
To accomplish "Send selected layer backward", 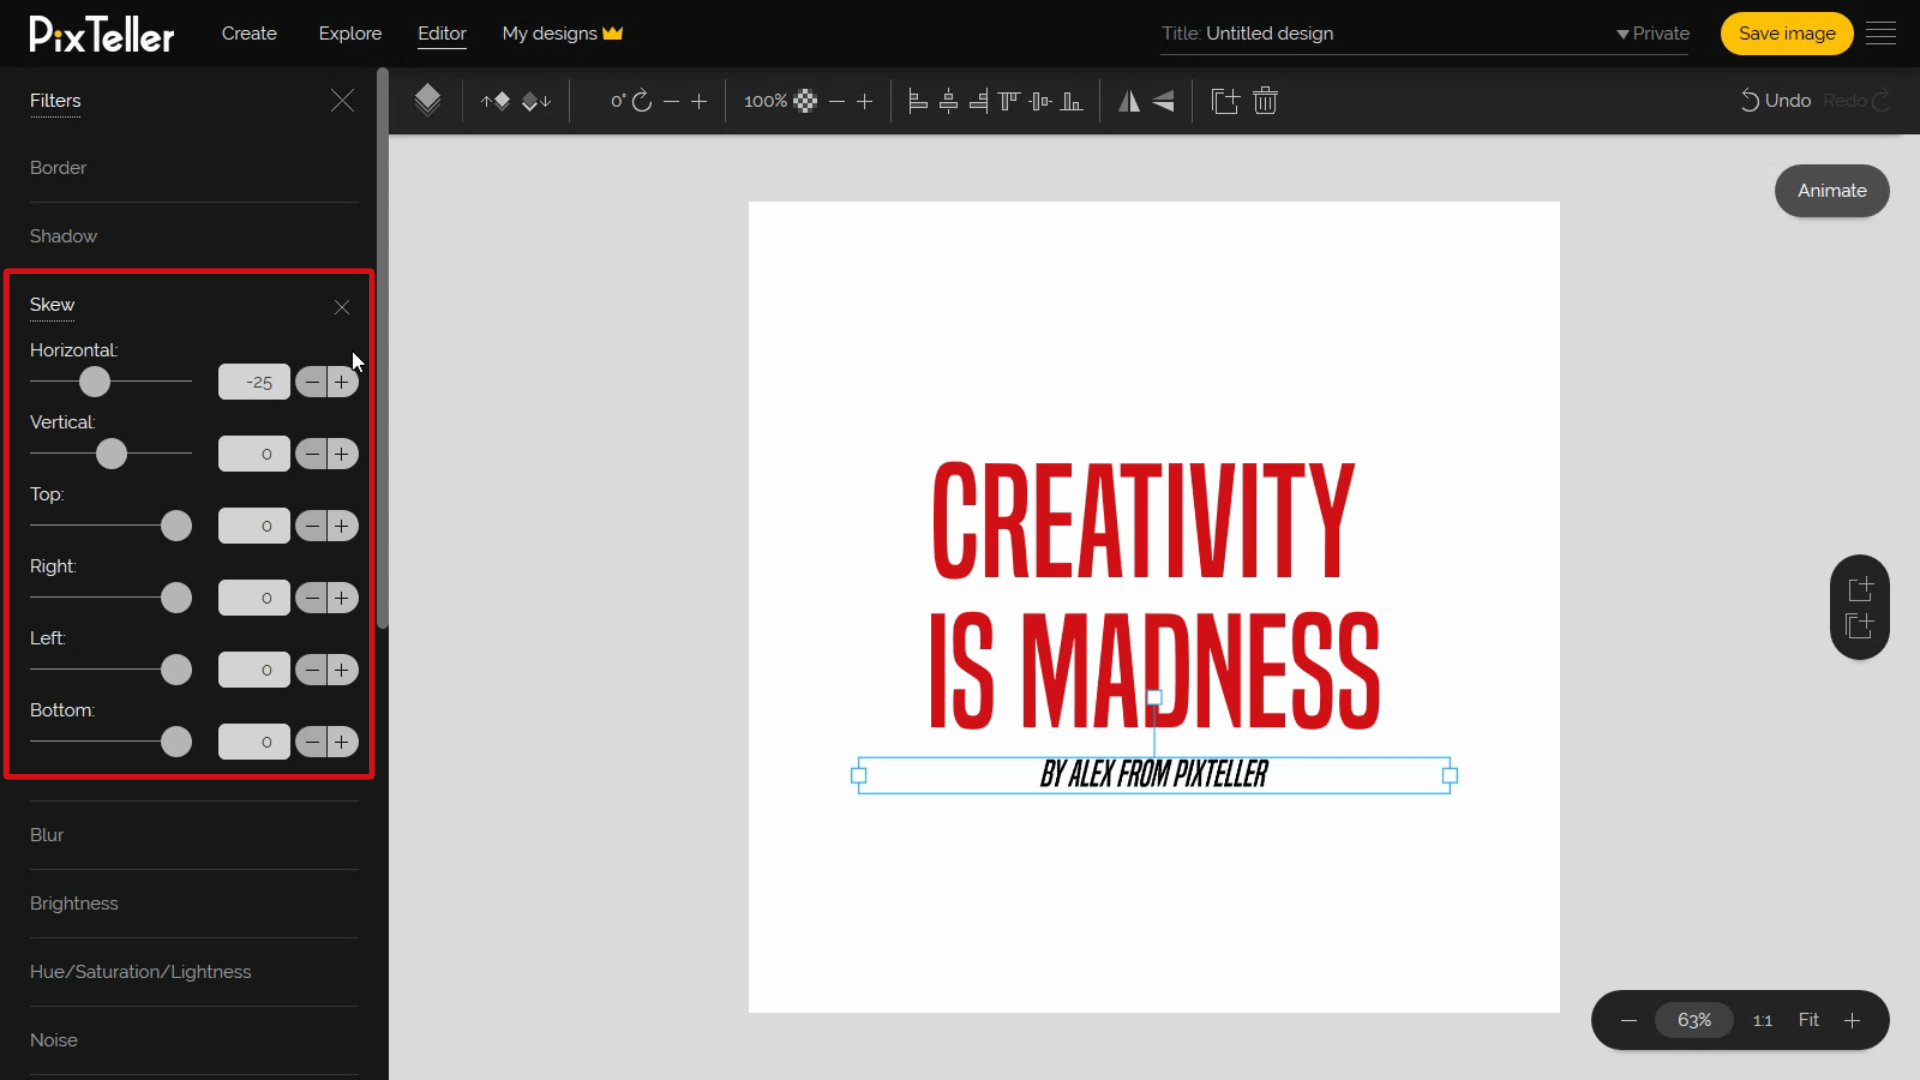I will [537, 101].
